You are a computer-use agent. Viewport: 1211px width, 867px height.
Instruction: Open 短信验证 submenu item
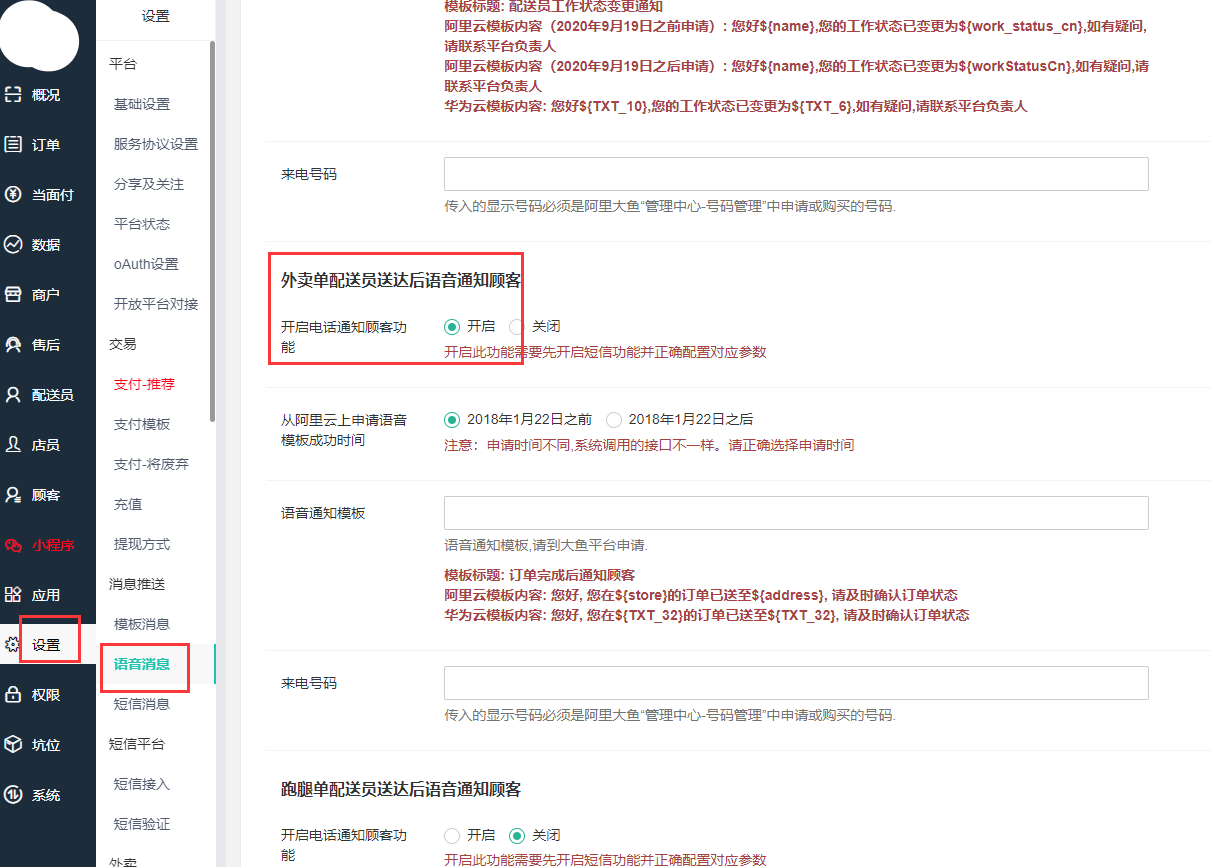coord(142,824)
